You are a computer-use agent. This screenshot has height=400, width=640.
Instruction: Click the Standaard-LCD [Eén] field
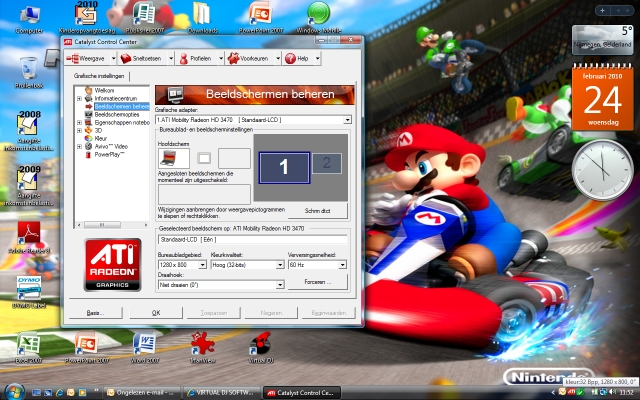click(x=253, y=240)
